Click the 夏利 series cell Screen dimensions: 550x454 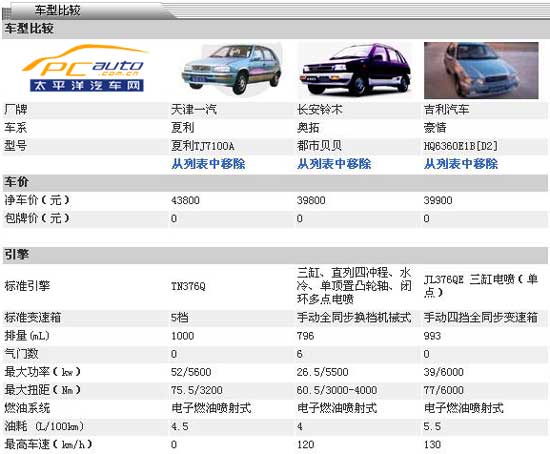coord(182,128)
